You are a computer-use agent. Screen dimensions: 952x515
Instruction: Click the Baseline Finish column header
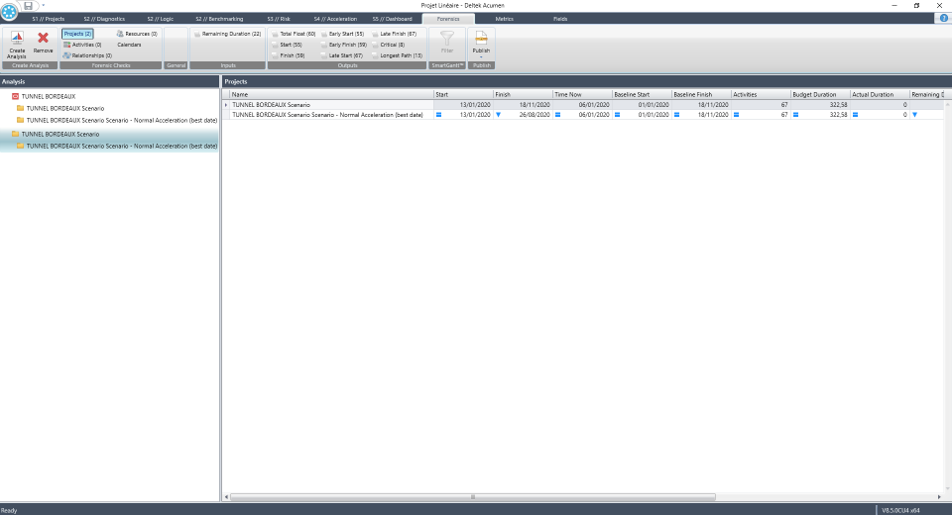(701, 95)
